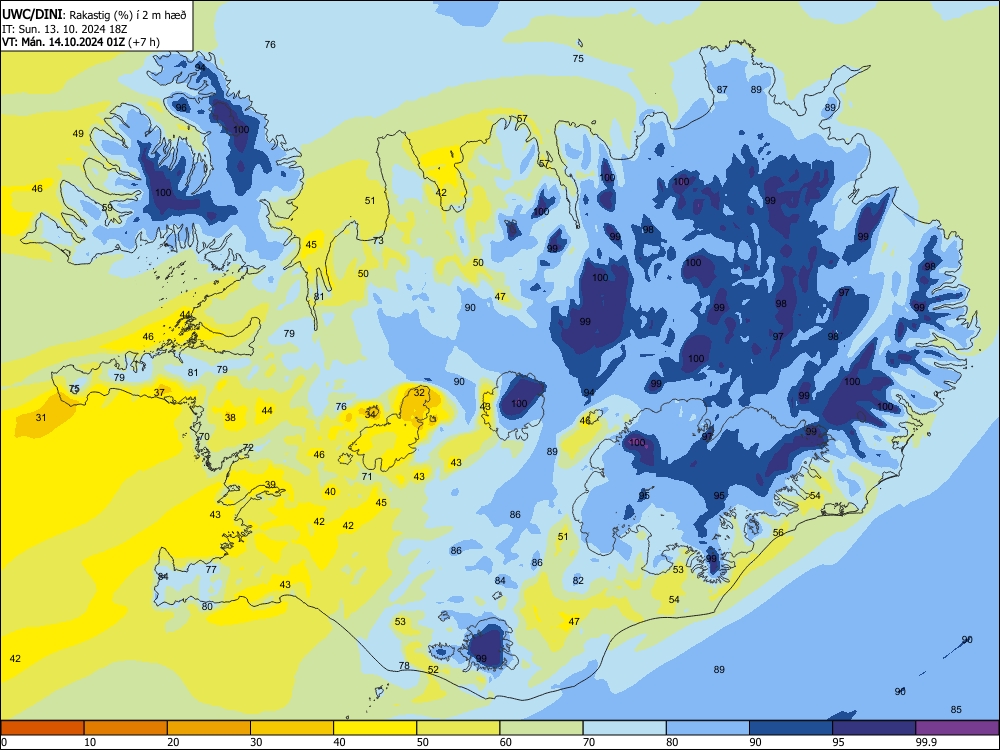Click the humidity value '49' on the map
This screenshot has height=750, width=1000.
tap(78, 134)
